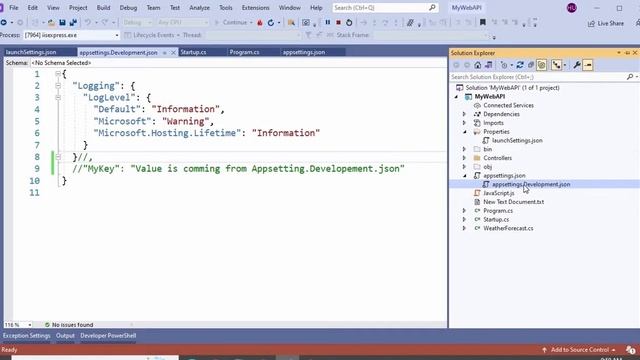Click the Home icon in Solution Explorer

(478, 65)
